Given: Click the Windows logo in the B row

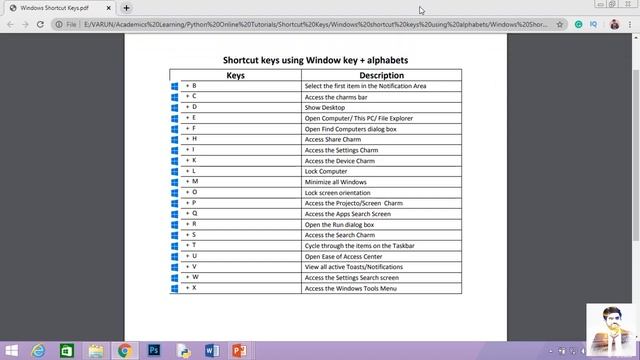Looking at the screenshot, I should 175,87.
